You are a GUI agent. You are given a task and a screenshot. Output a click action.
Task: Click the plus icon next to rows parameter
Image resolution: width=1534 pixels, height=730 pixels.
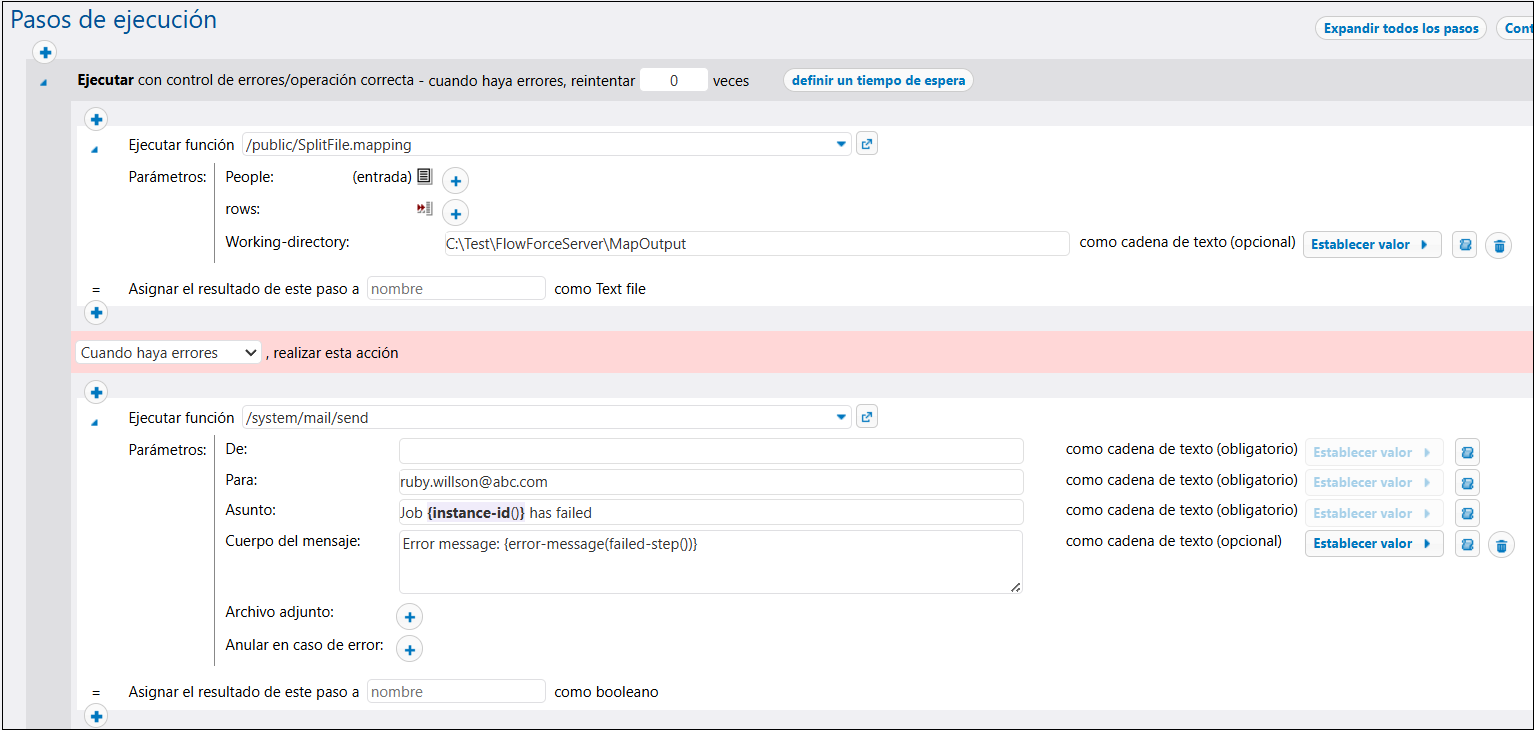(x=455, y=213)
